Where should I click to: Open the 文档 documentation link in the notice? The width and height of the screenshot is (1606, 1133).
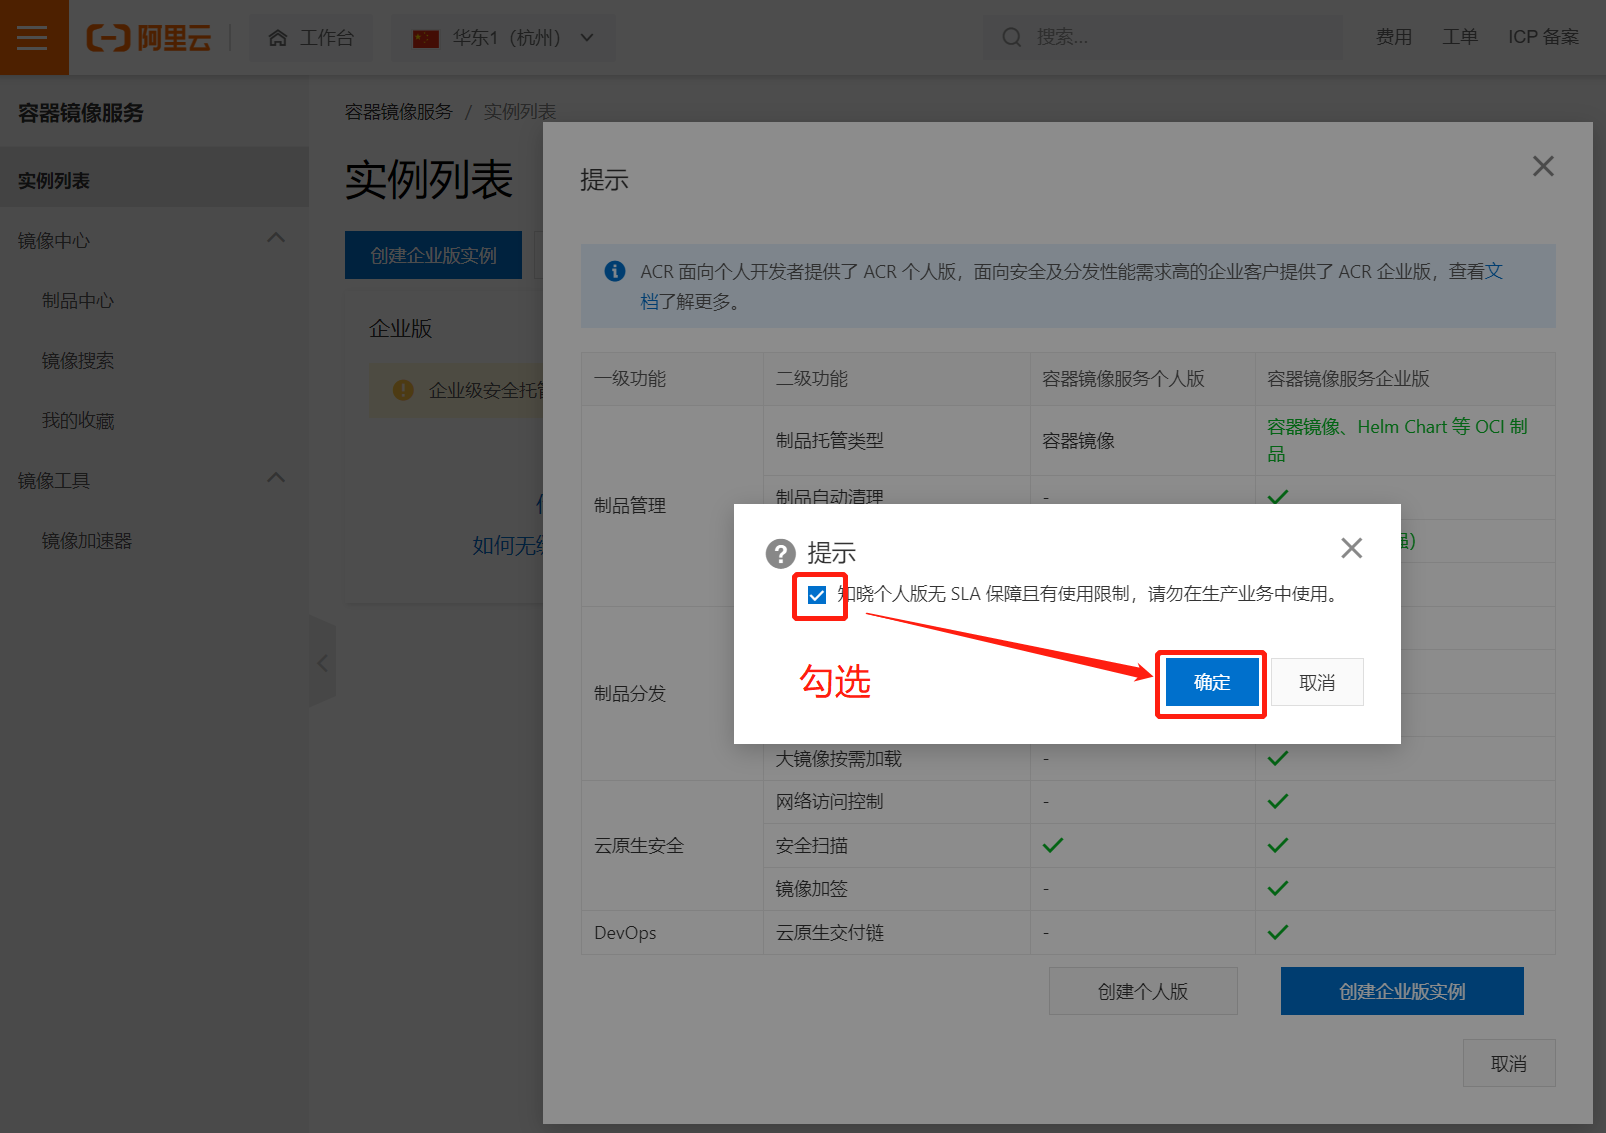pyautogui.click(x=1494, y=271)
